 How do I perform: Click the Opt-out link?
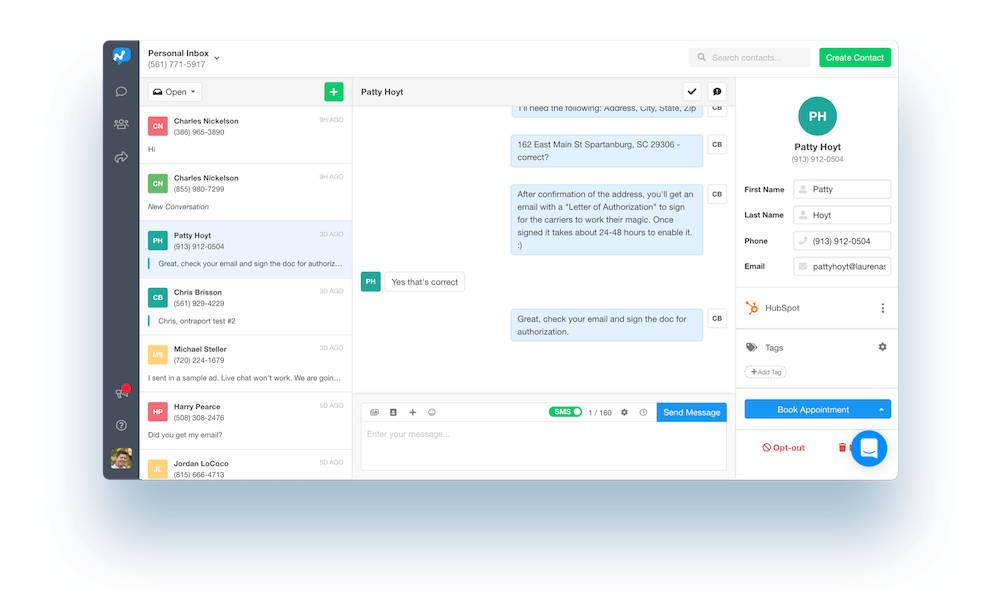[x=783, y=448]
